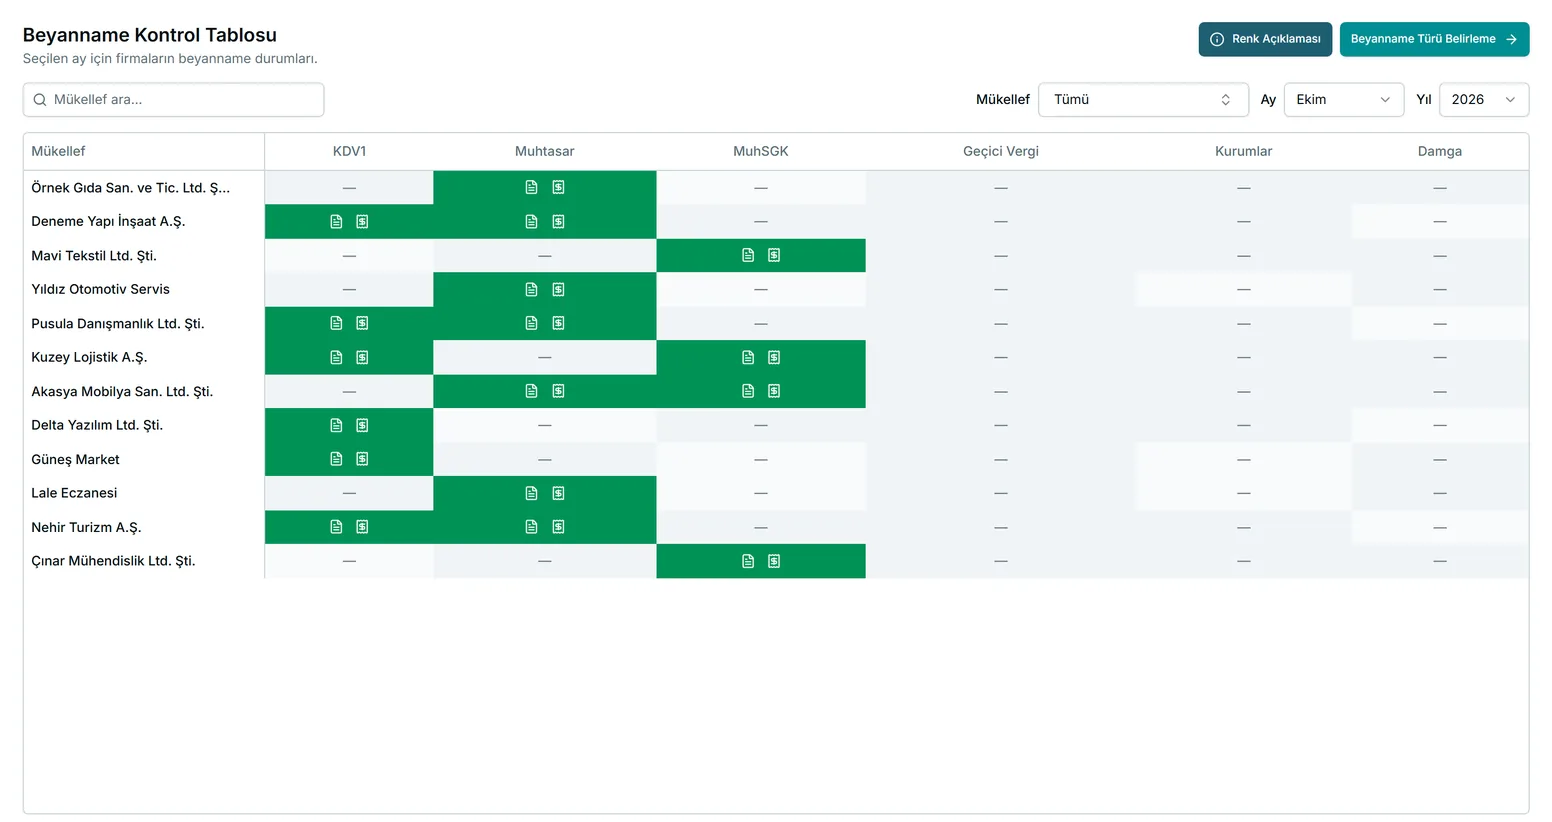1552x822 pixels.
Task: Focus the Mükellef ara search field
Action: tap(173, 99)
